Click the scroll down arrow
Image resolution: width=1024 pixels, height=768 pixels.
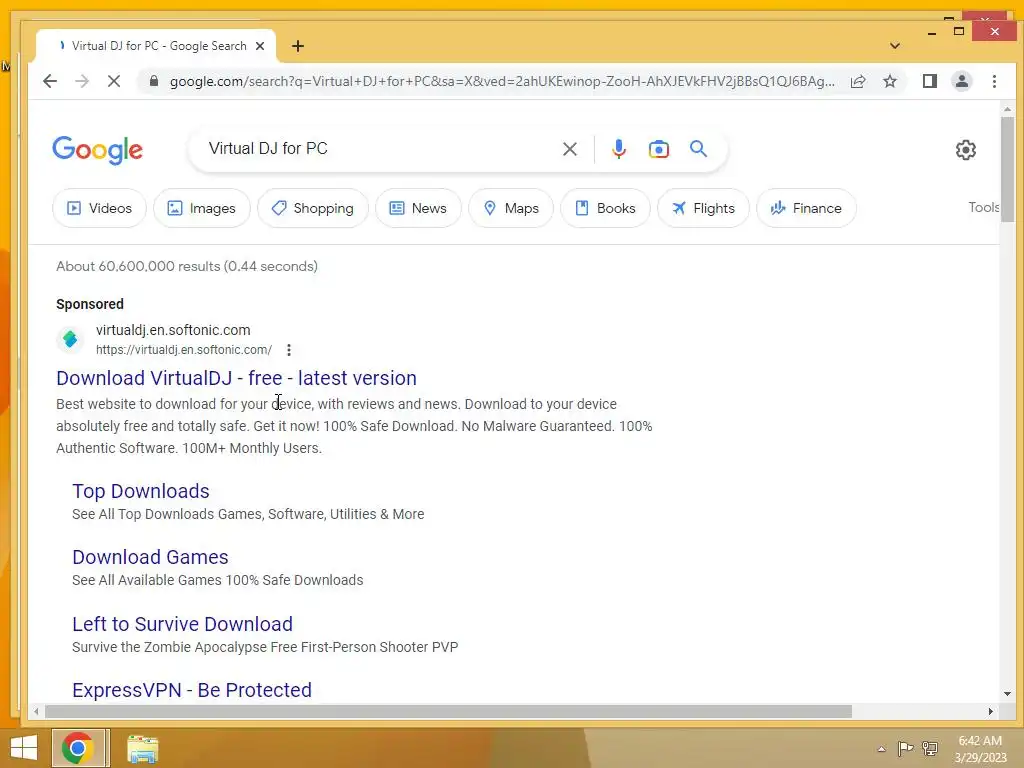1007,694
